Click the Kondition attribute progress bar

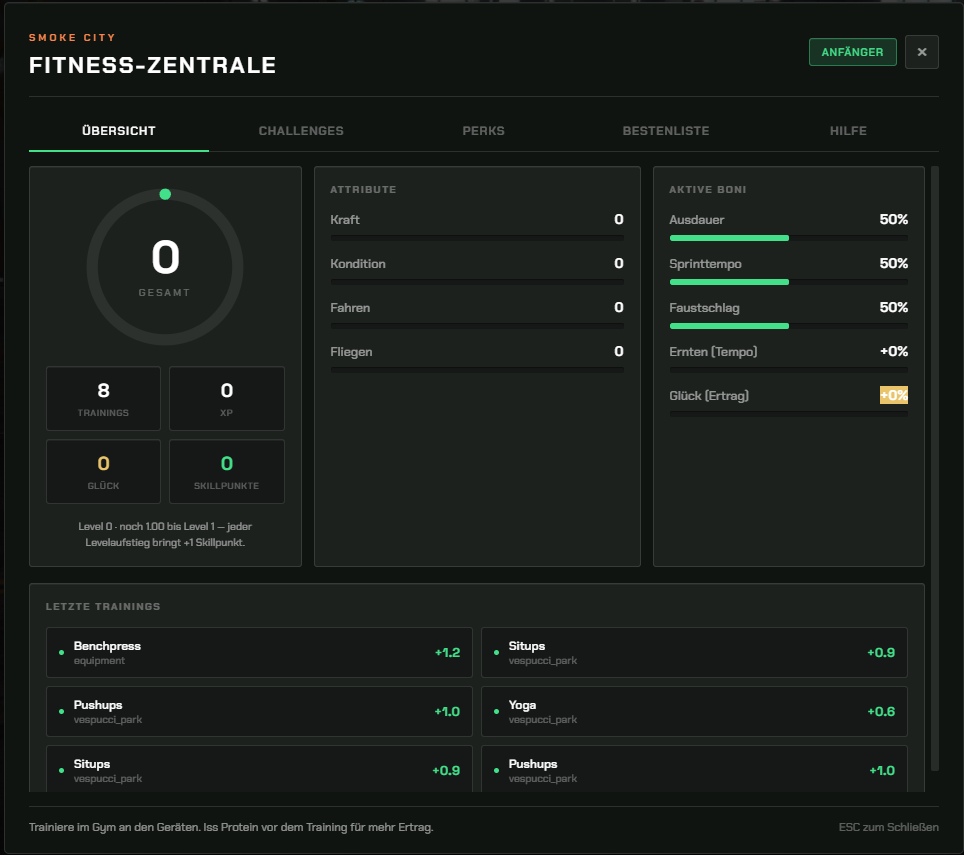(x=477, y=282)
